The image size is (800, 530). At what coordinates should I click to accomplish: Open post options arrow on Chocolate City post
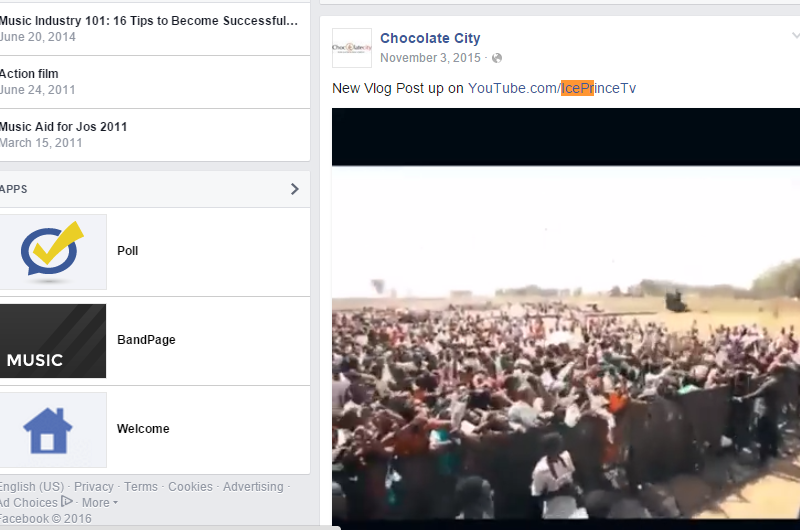point(795,36)
